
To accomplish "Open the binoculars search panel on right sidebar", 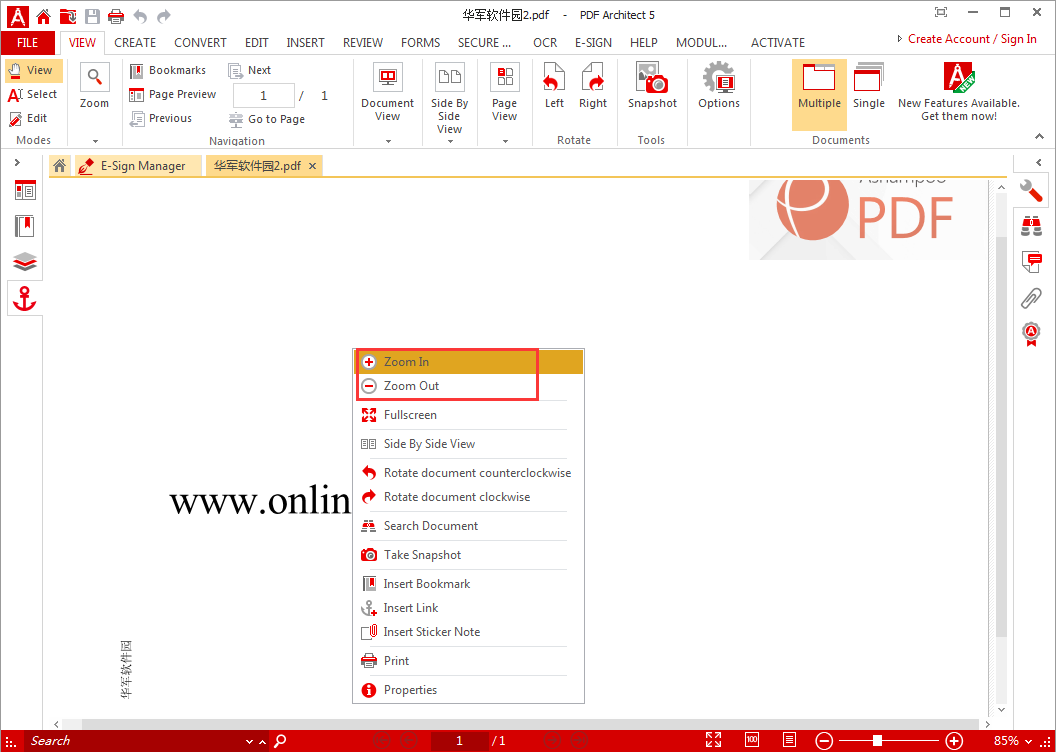I will (x=1031, y=226).
